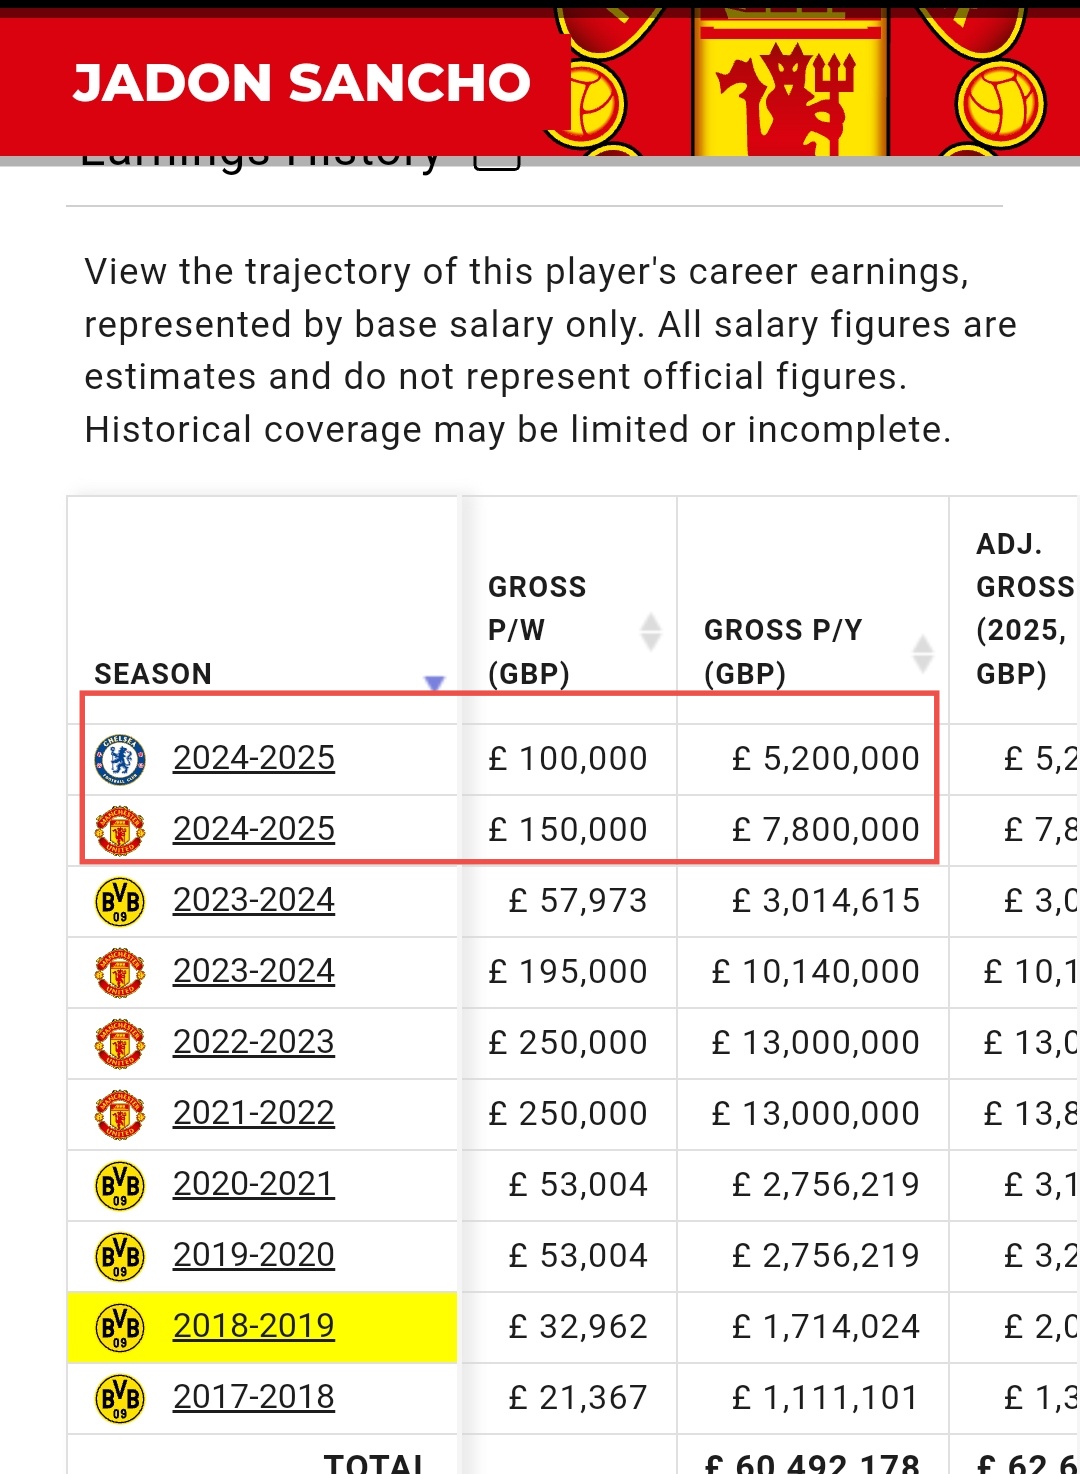Click the icon next to the Earnings History heading
The width and height of the screenshot is (1080, 1474).
pyautogui.click(x=497, y=160)
